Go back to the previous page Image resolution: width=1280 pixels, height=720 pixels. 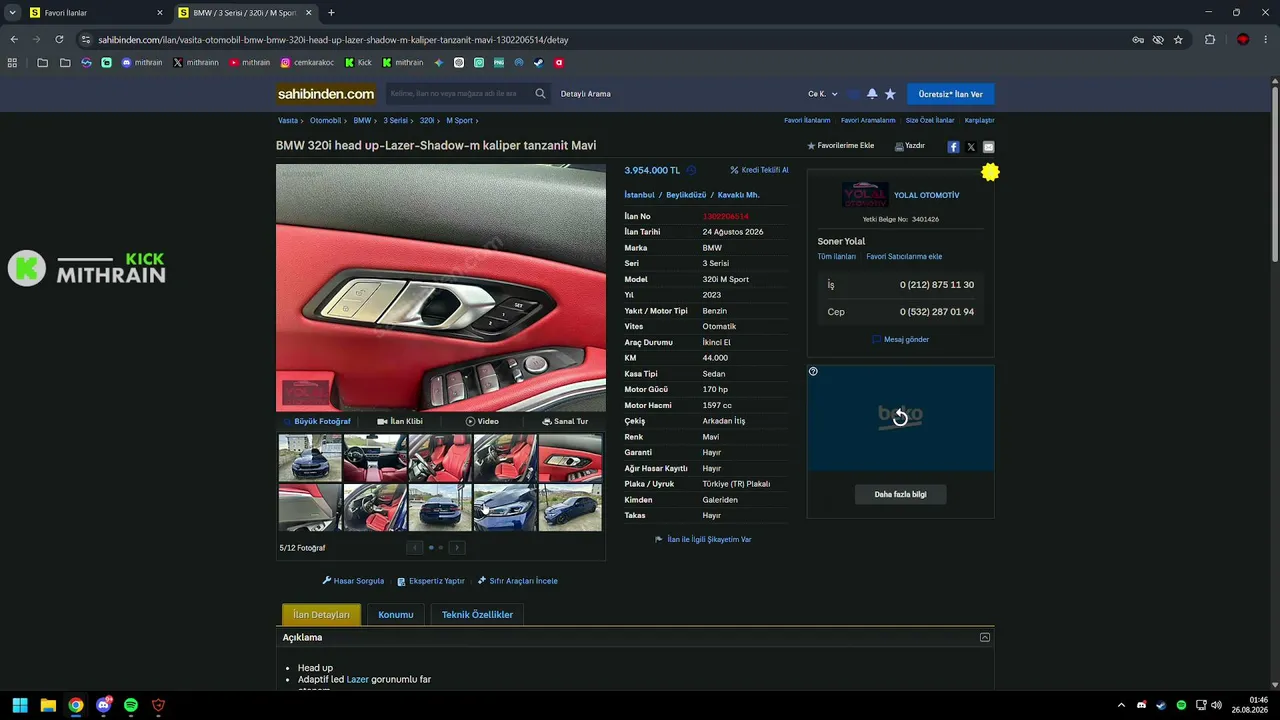[14, 40]
